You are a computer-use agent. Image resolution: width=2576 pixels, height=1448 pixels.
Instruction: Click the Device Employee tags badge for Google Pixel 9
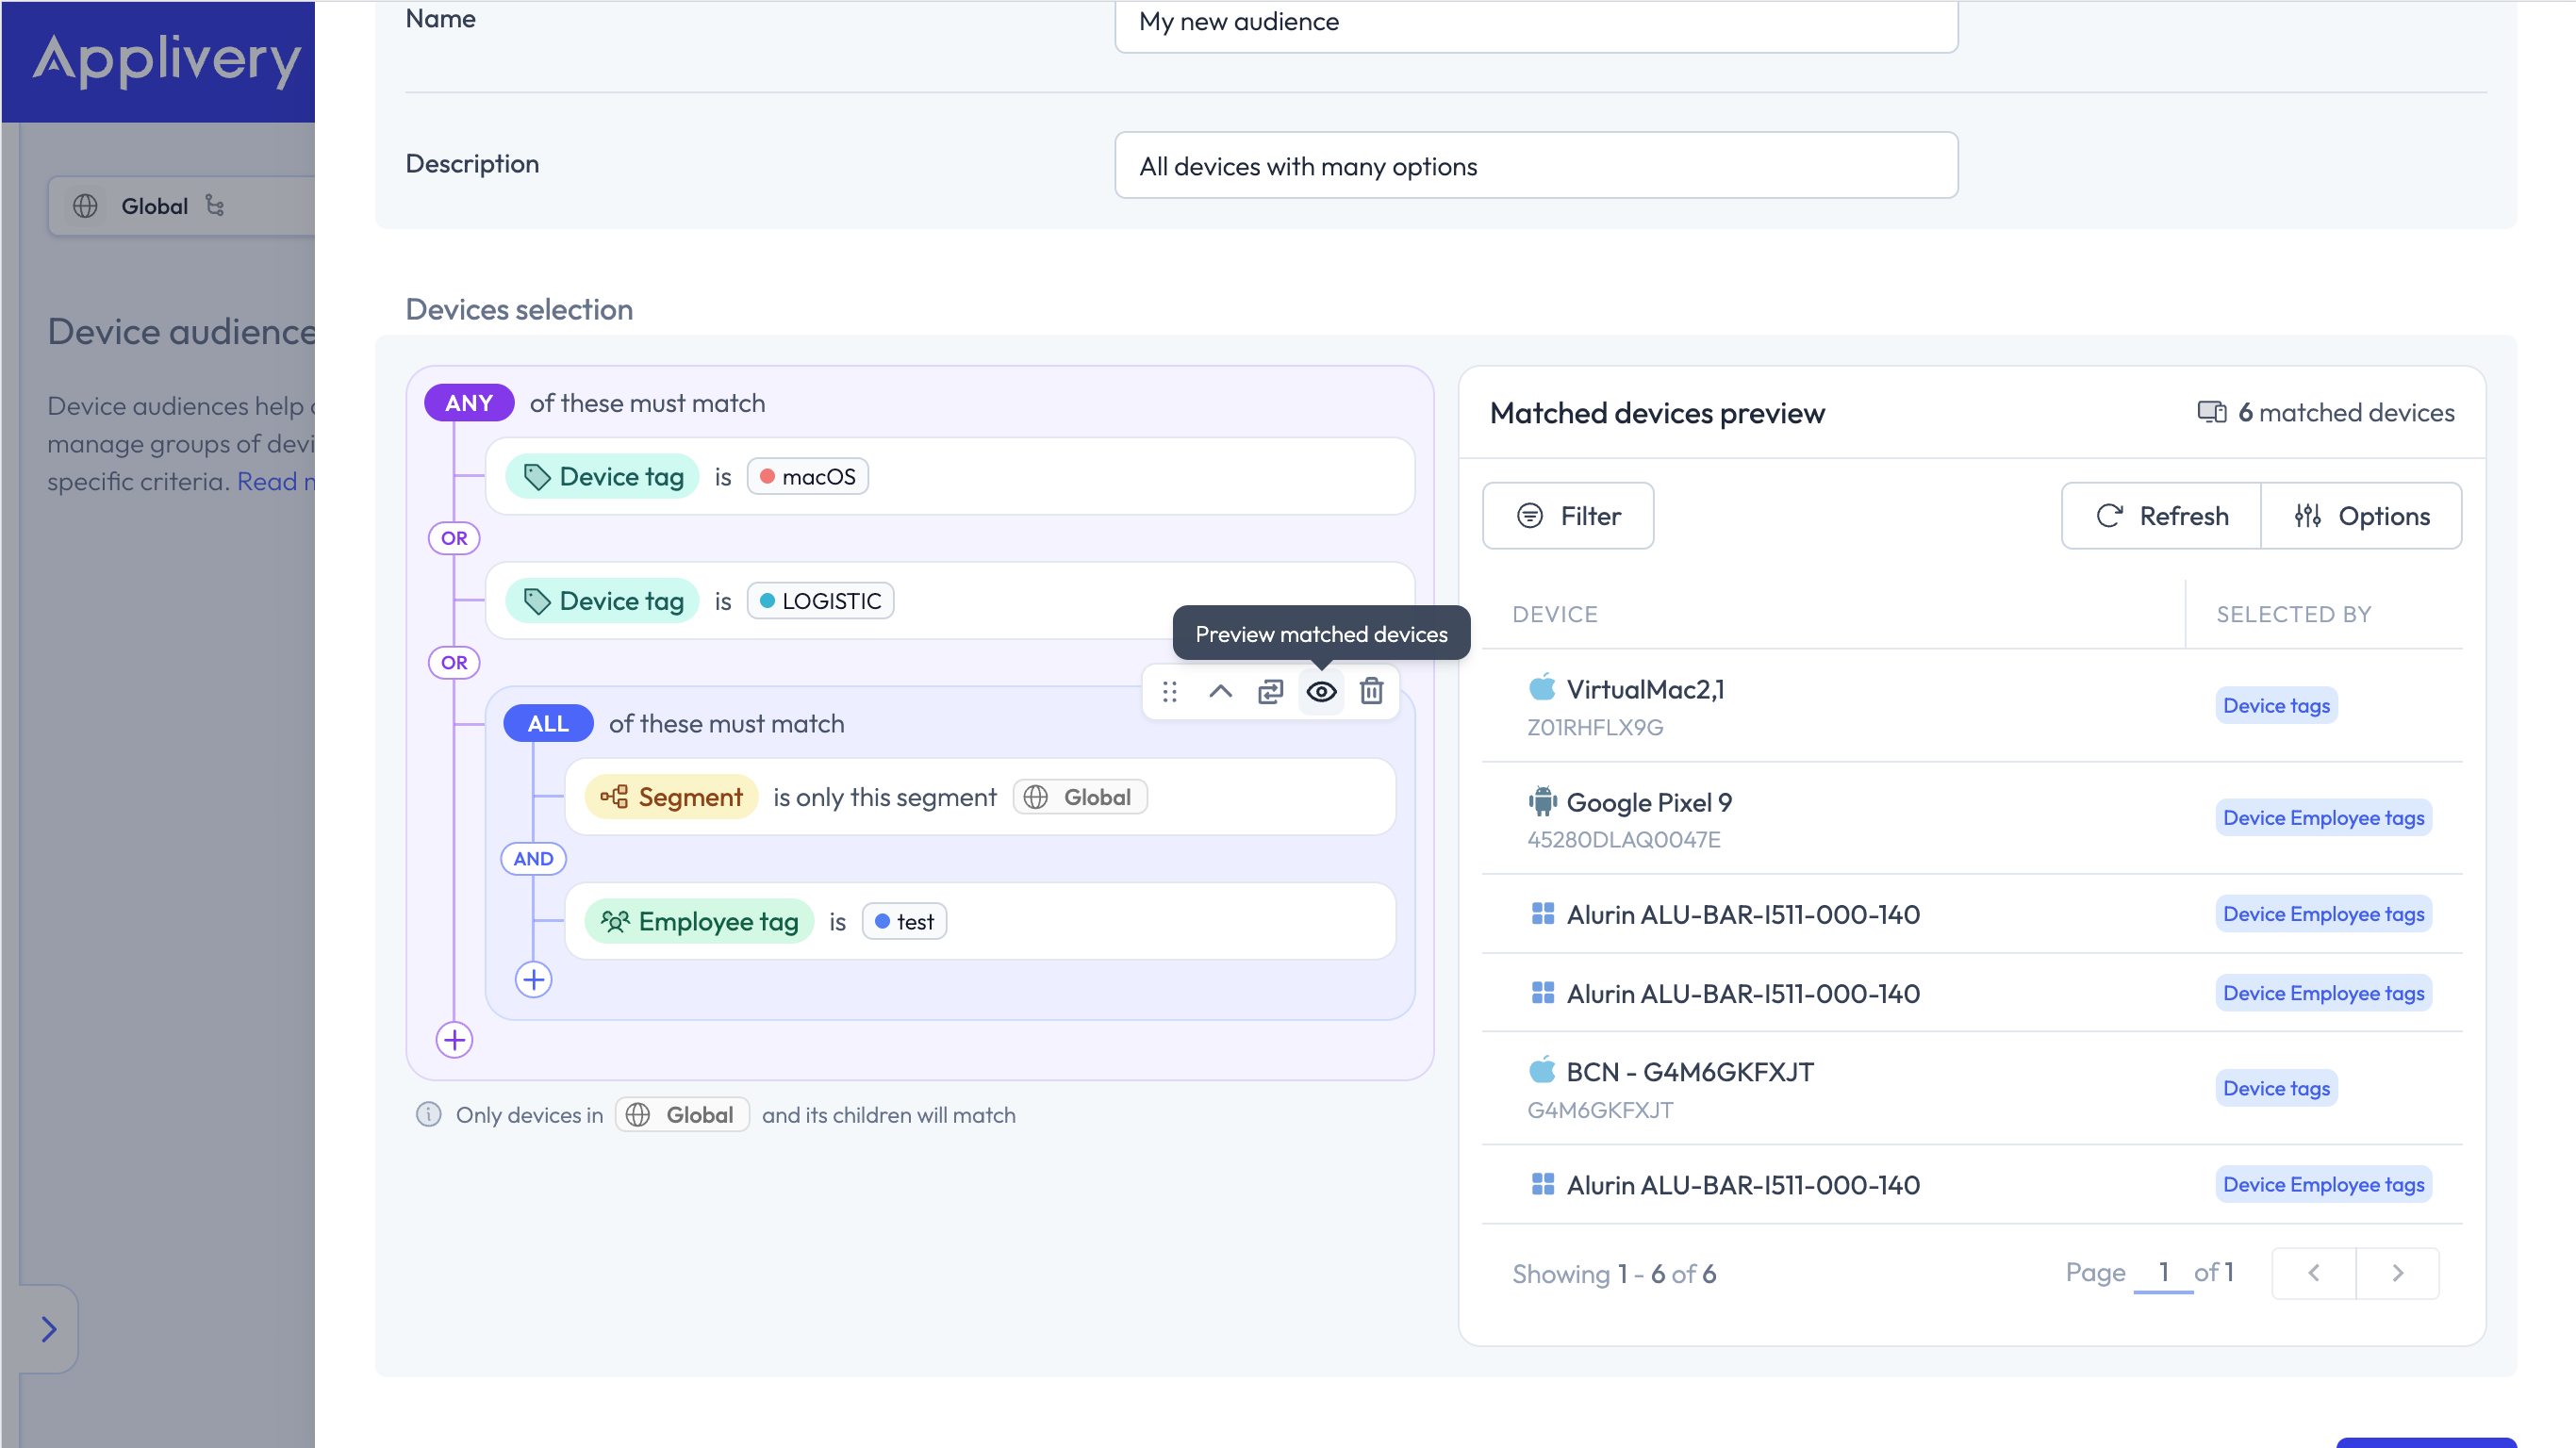[2324, 818]
